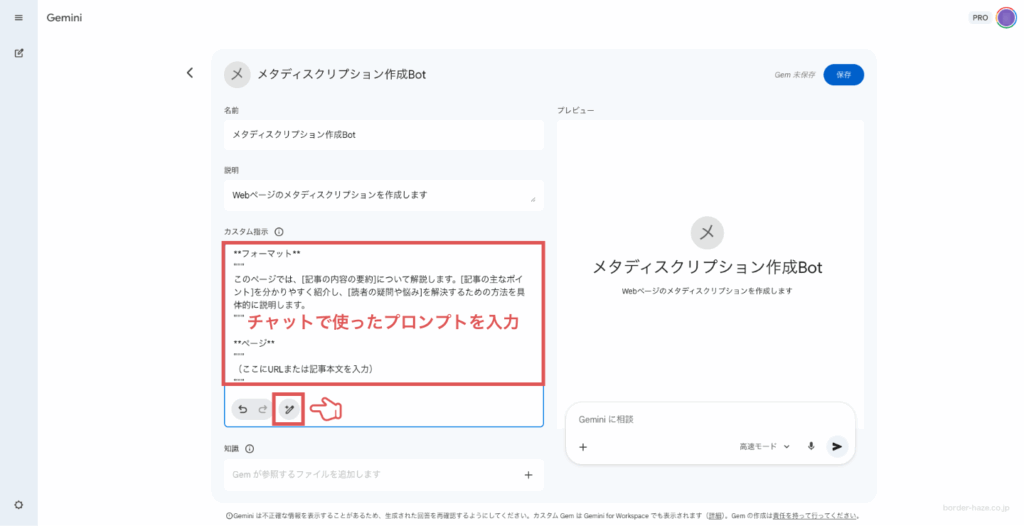The width and height of the screenshot is (1024, 526).
Task: Rewrite instructions with the magic wand
Action: 289,410
